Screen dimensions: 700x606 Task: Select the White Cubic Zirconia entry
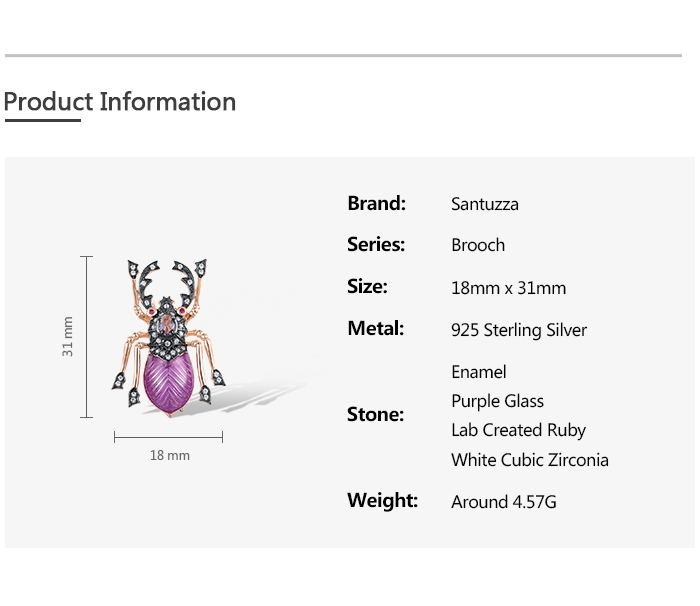529,460
